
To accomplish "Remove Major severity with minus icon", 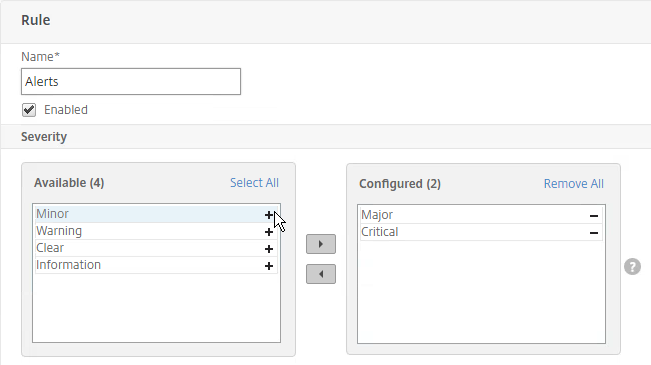I will [594, 216].
